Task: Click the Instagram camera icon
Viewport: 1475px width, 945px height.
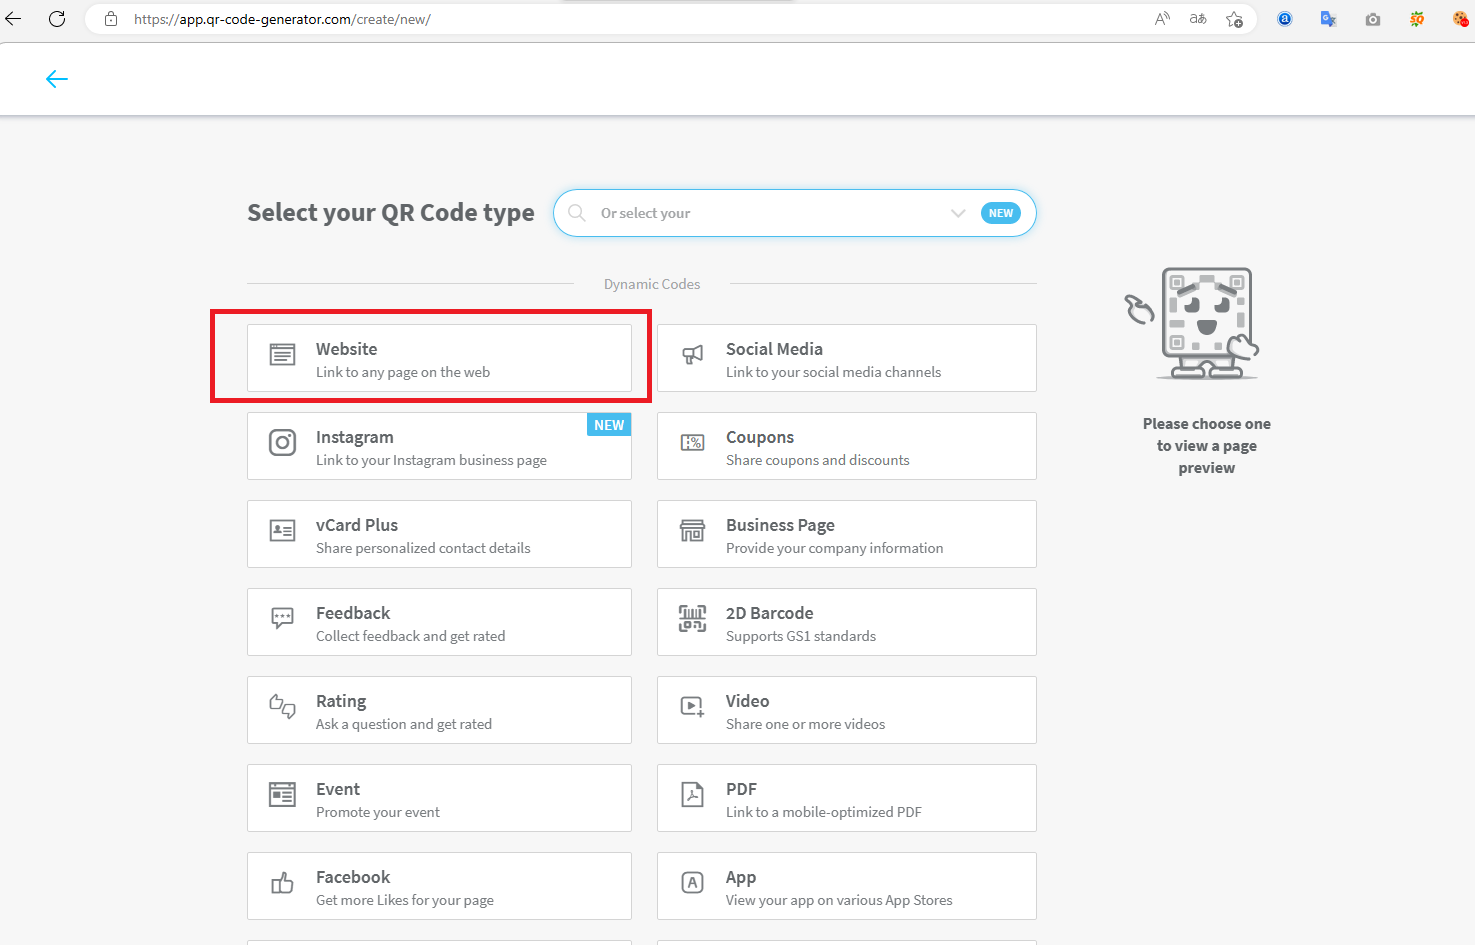Action: coord(283,443)
